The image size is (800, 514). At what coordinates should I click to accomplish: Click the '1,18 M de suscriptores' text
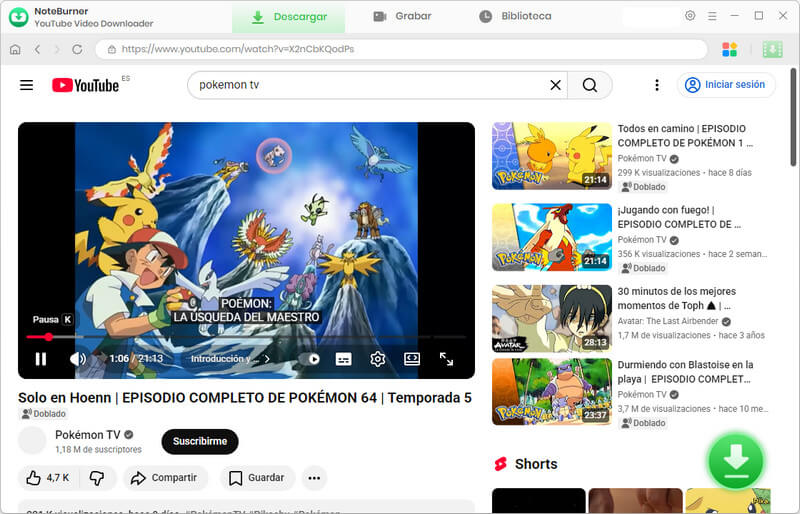pos(98,450)
